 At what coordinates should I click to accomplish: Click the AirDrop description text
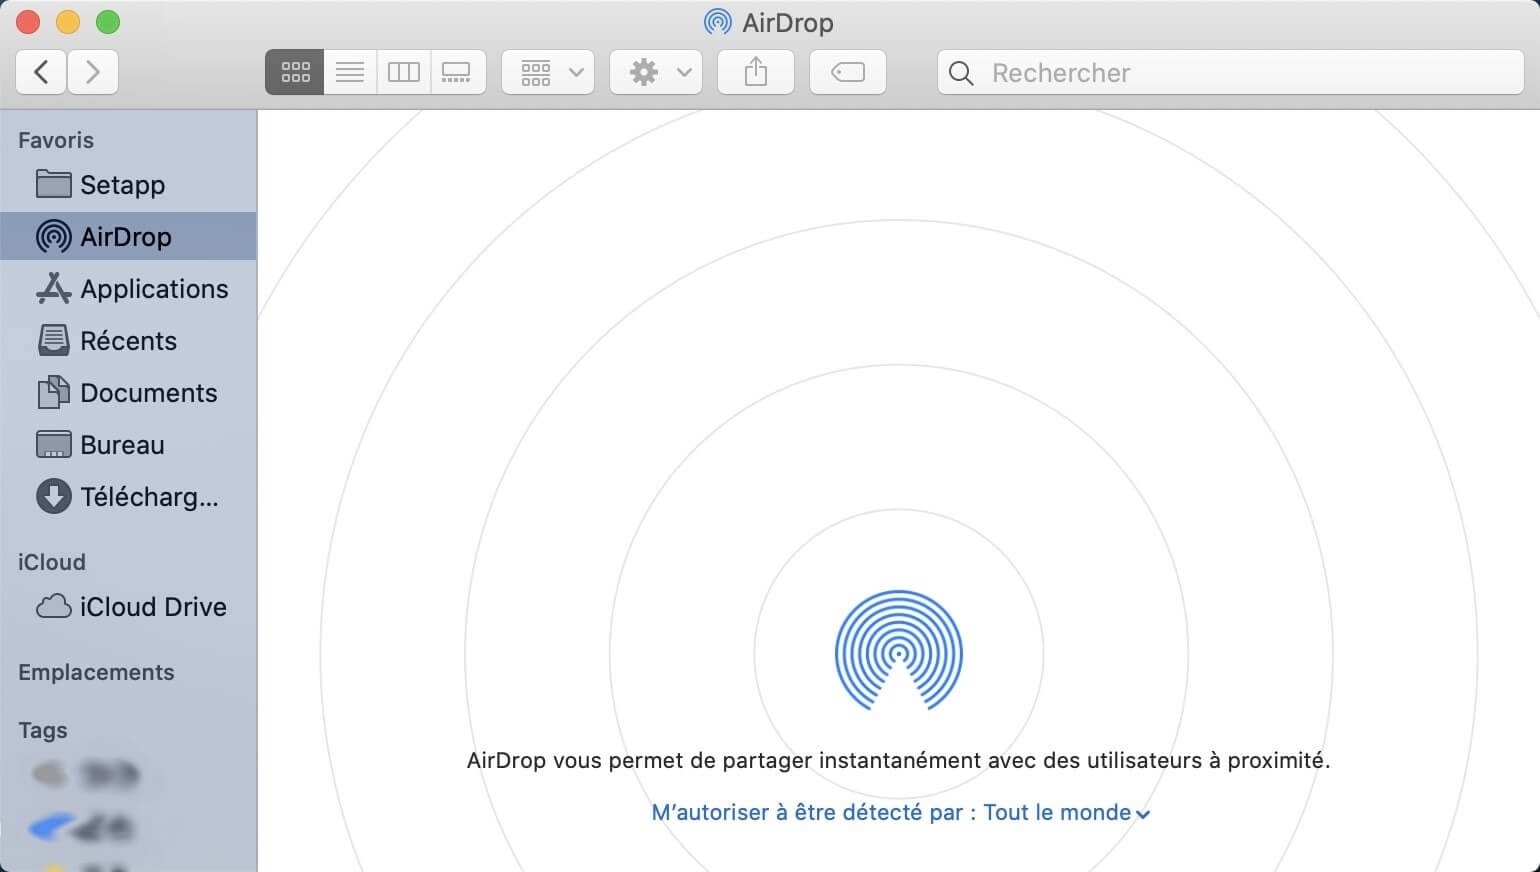[x=898, y=760]
